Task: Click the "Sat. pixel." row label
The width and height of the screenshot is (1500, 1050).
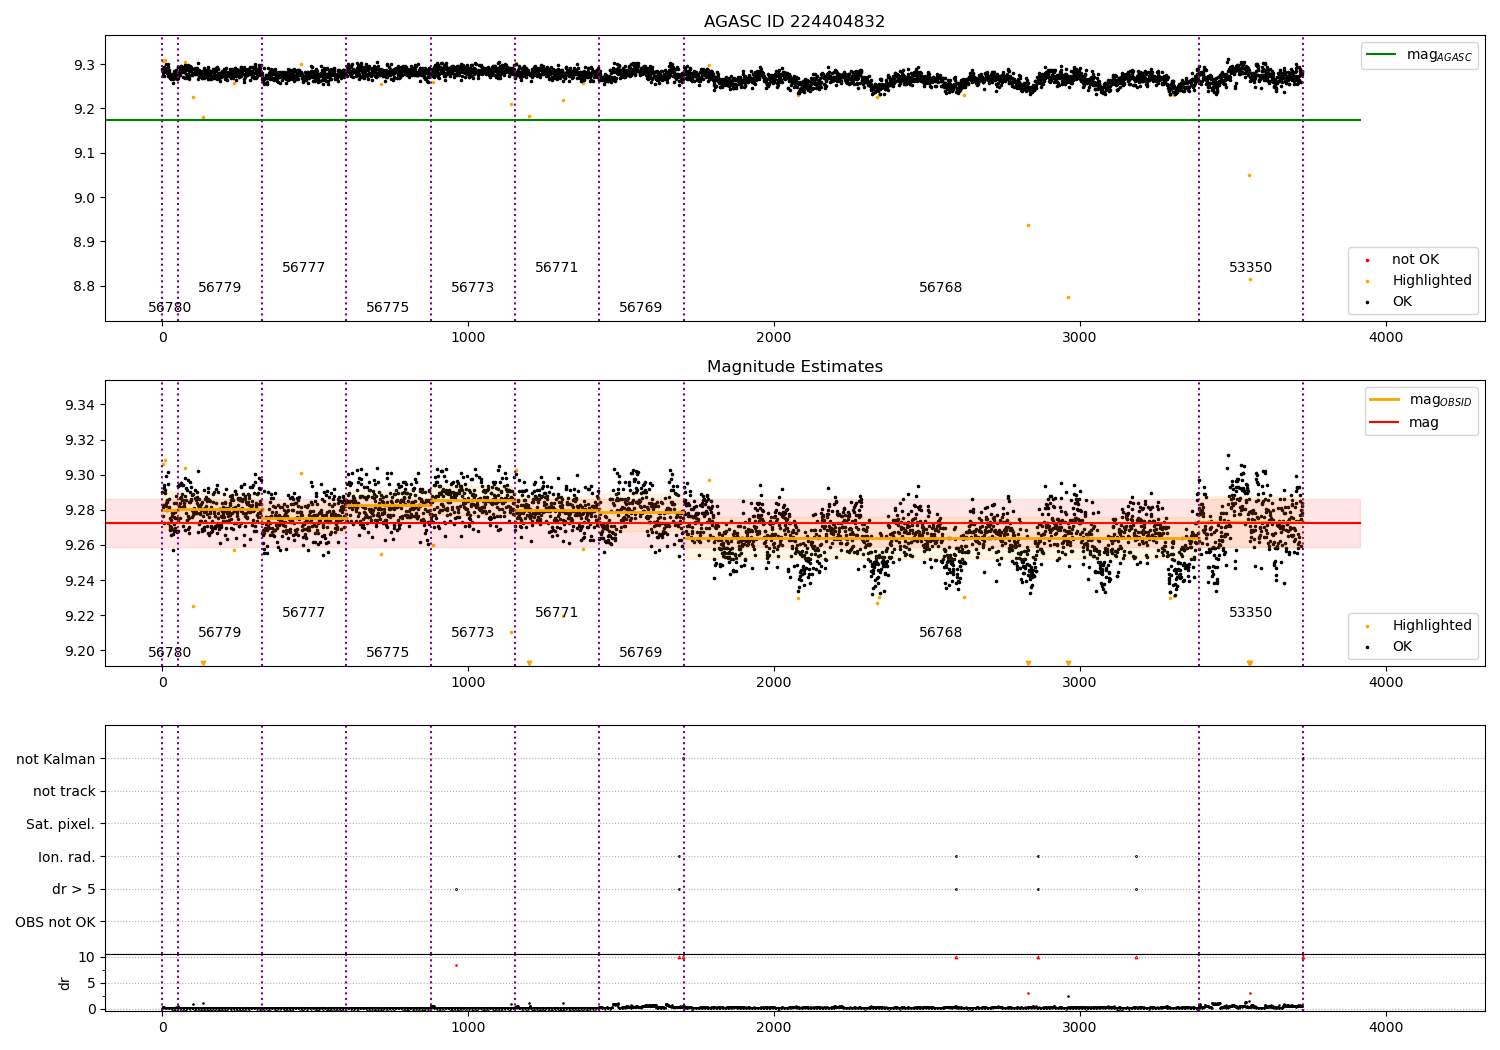Action: pos(60,824)
